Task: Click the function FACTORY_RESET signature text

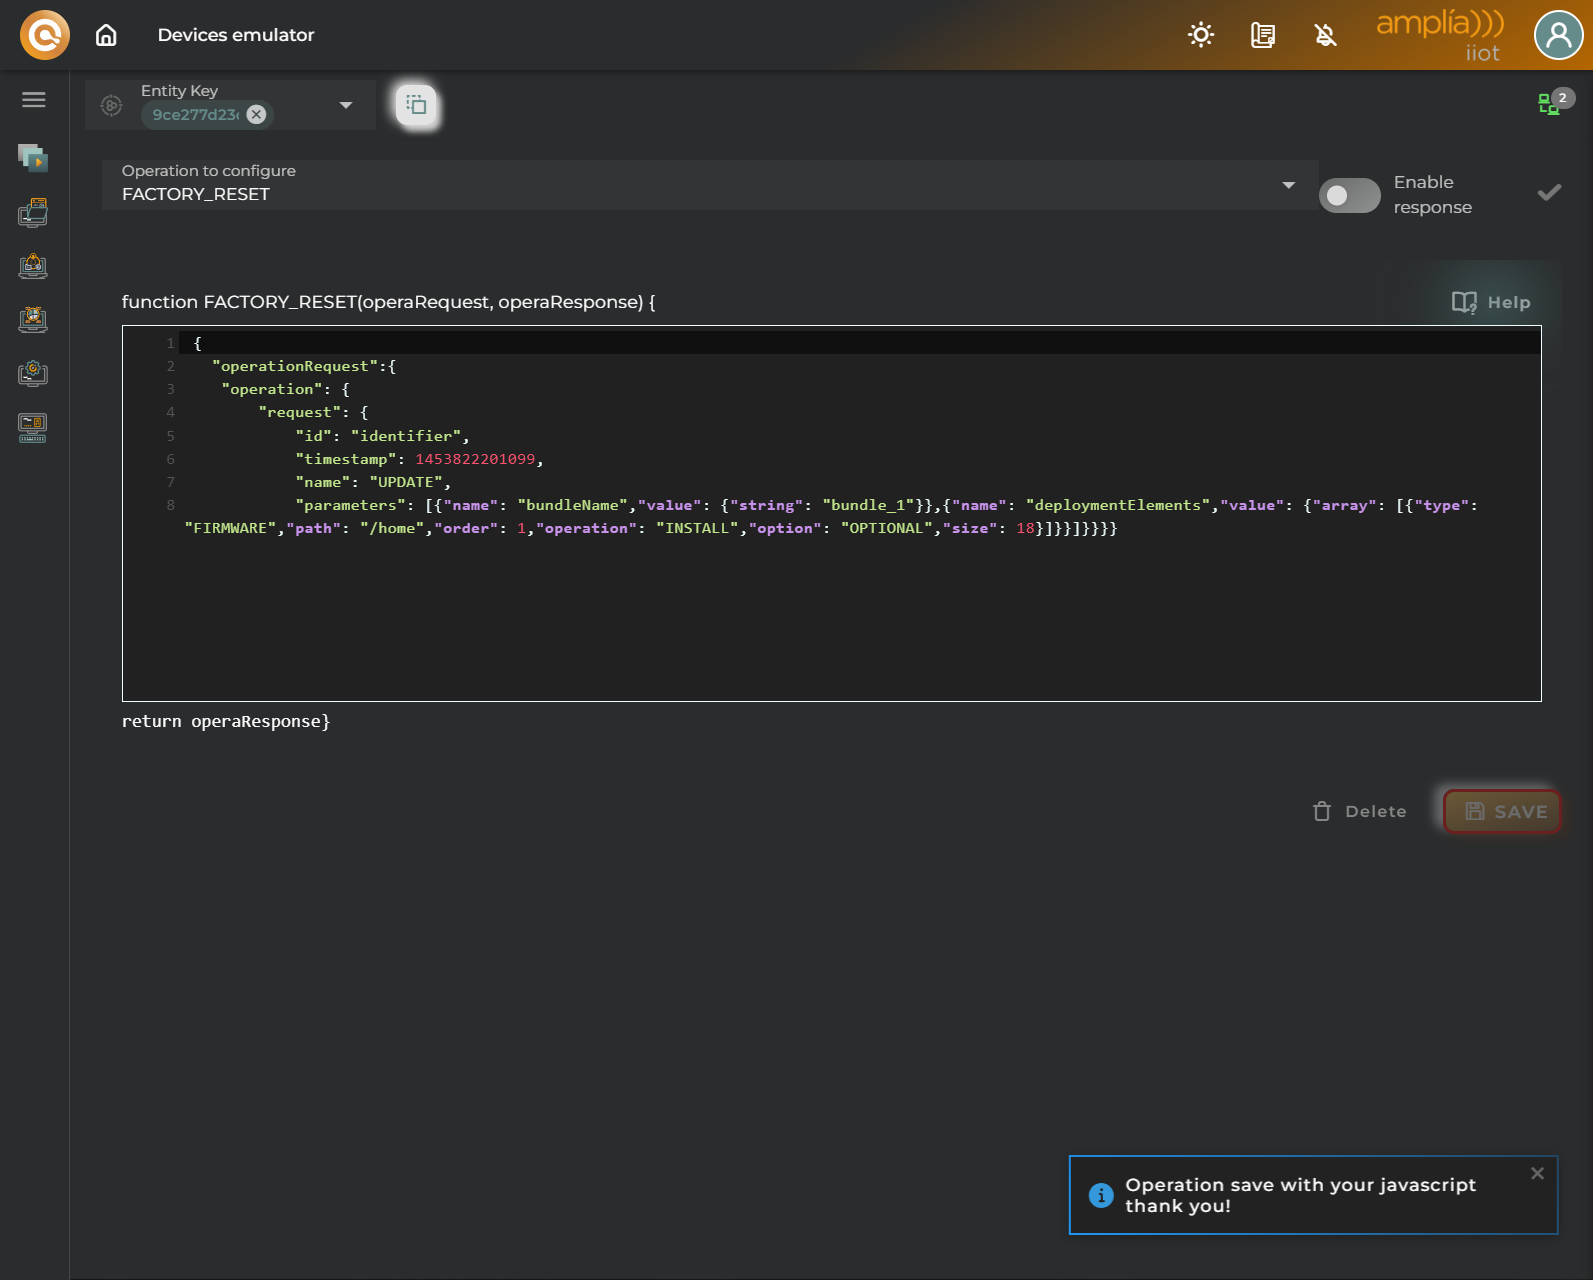Action: pyautogui.click(x=389, y=302)
